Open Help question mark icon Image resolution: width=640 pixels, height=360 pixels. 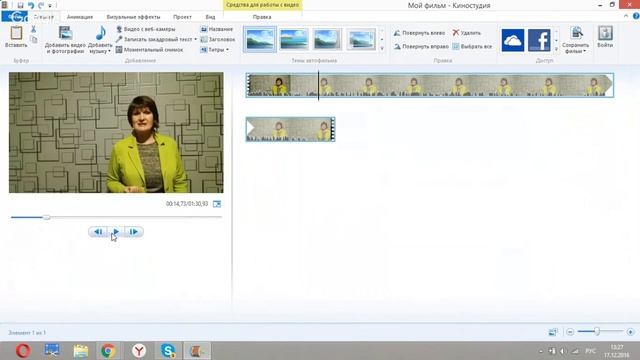point(636,16)
